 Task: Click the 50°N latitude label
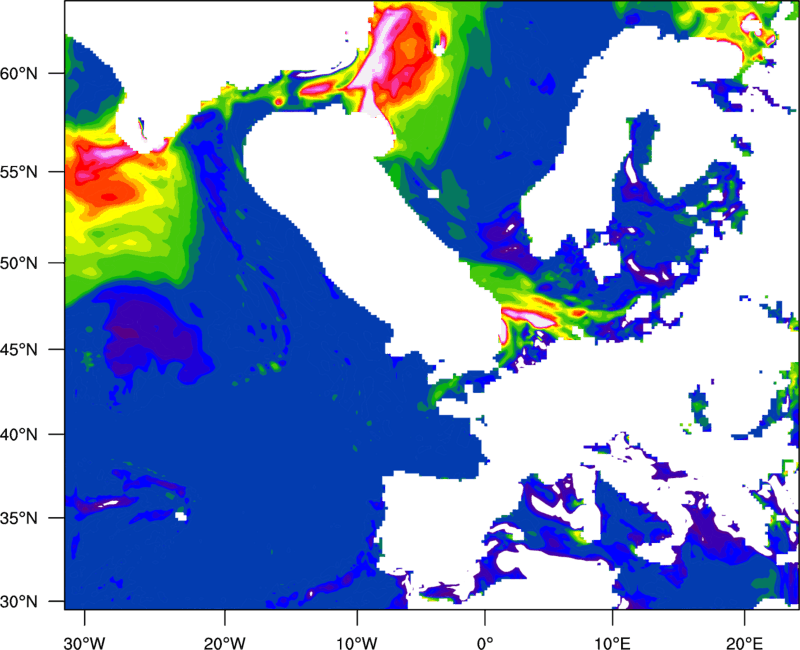(19, 263)
